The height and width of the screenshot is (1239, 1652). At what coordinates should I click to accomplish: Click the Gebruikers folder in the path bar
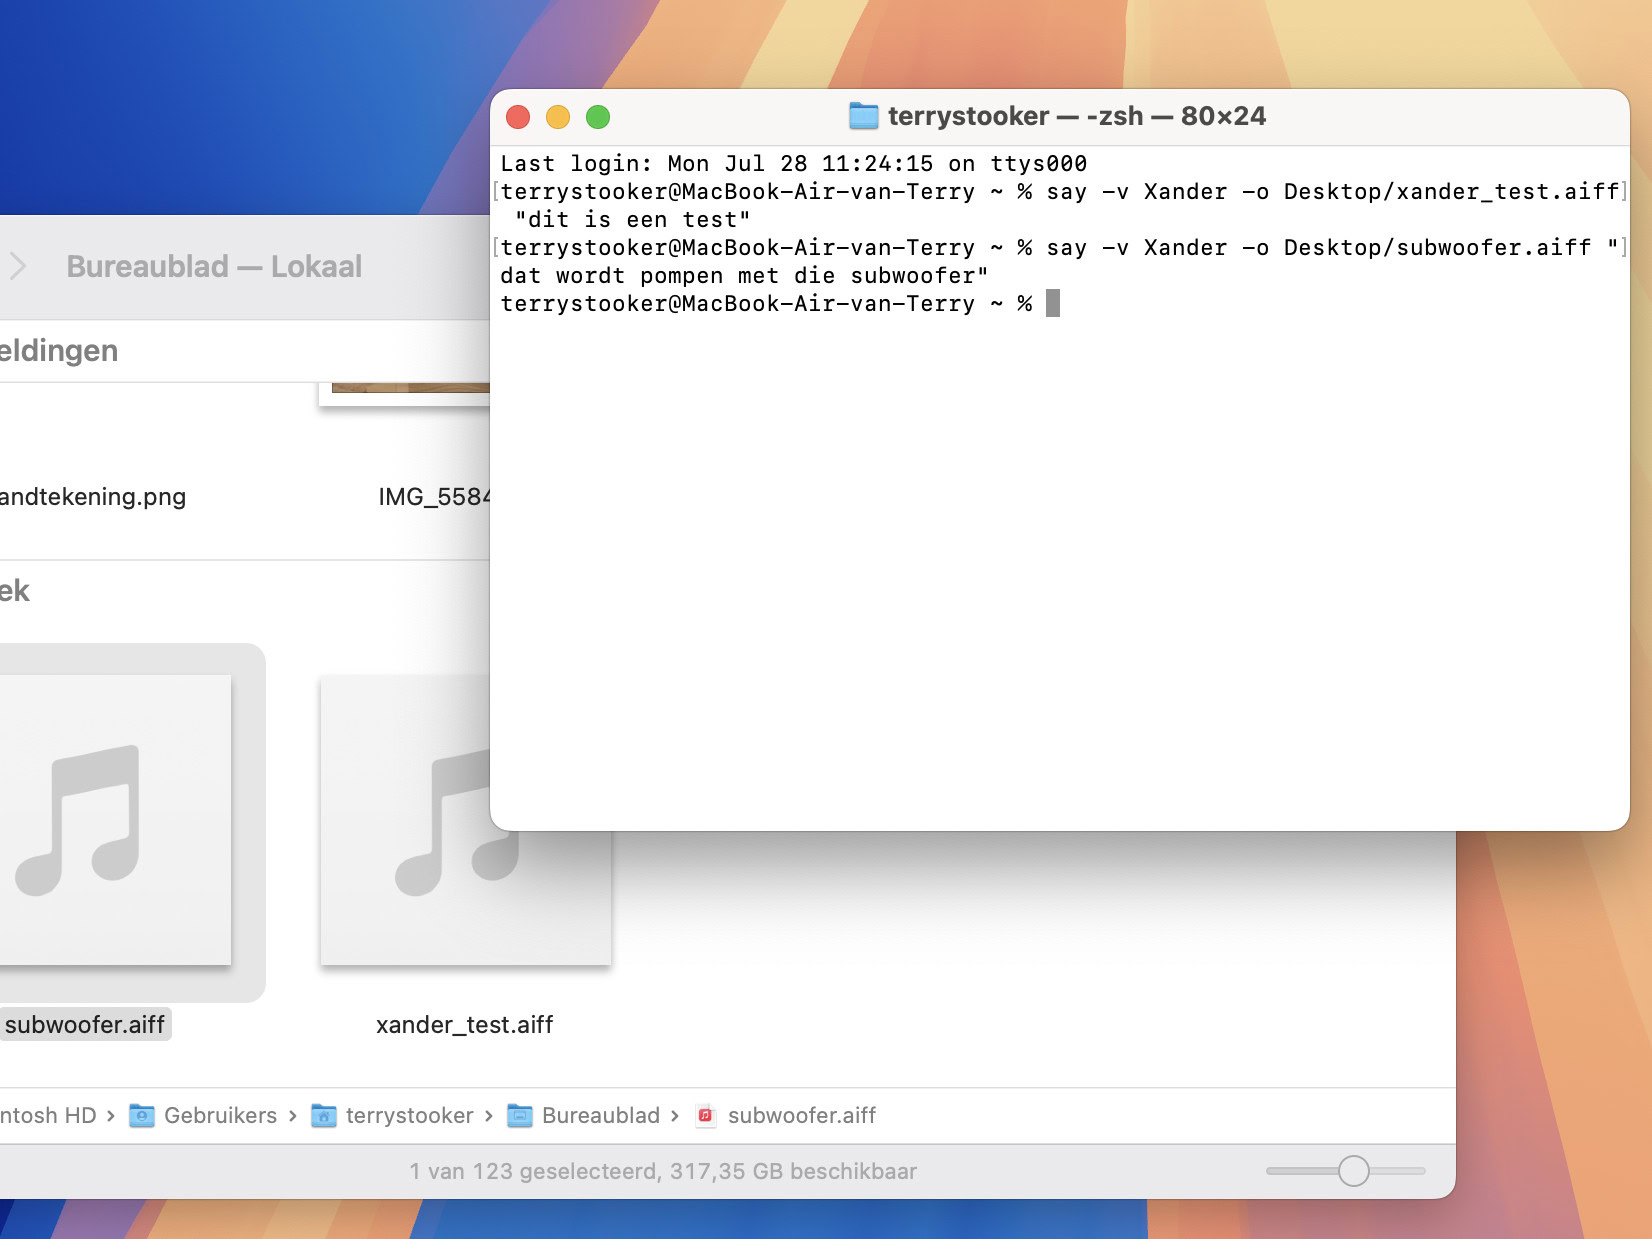pos(220,1115)
